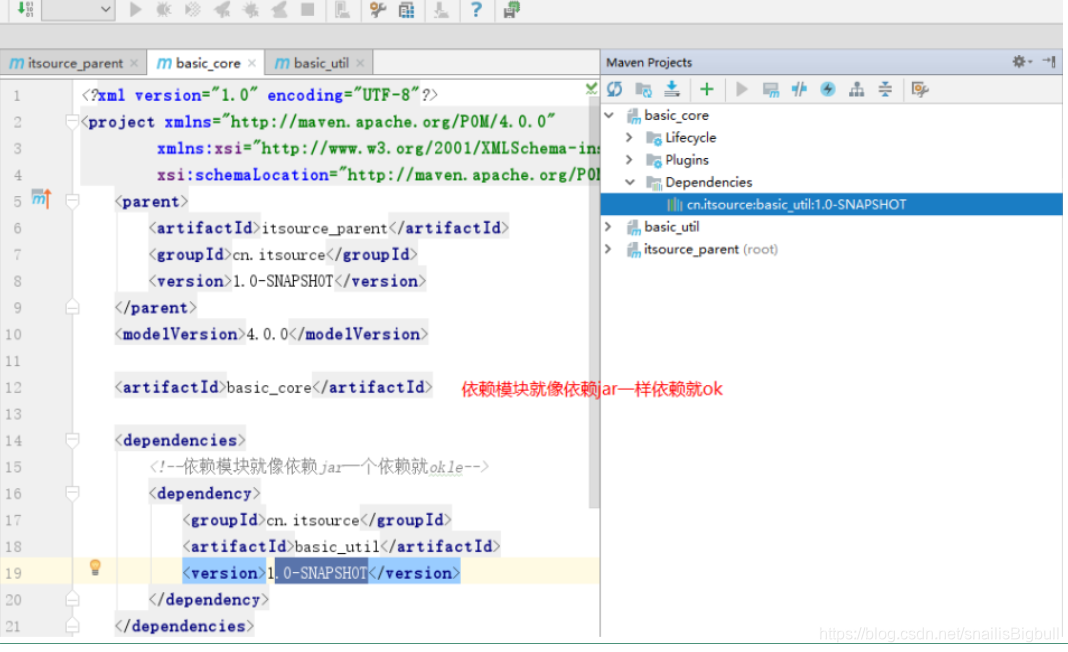Reimport all Maven projects icon
Screen dimensions: 1068x652
click(615, 89)
